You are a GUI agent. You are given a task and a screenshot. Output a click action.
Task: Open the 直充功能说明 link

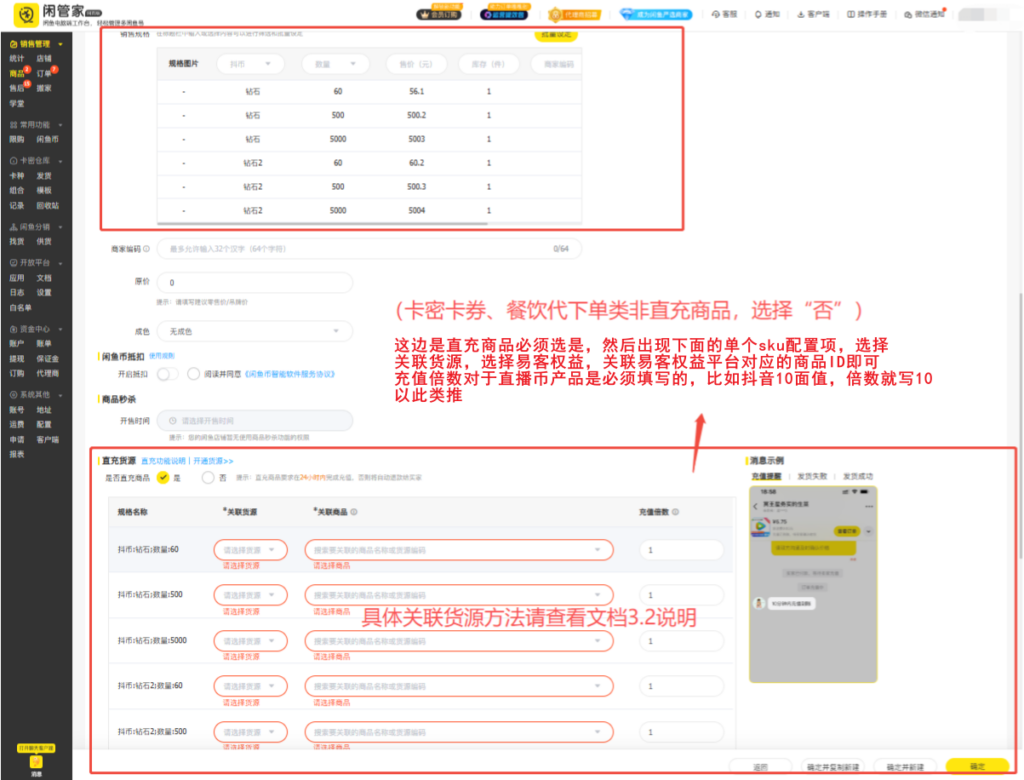point(163,461)
